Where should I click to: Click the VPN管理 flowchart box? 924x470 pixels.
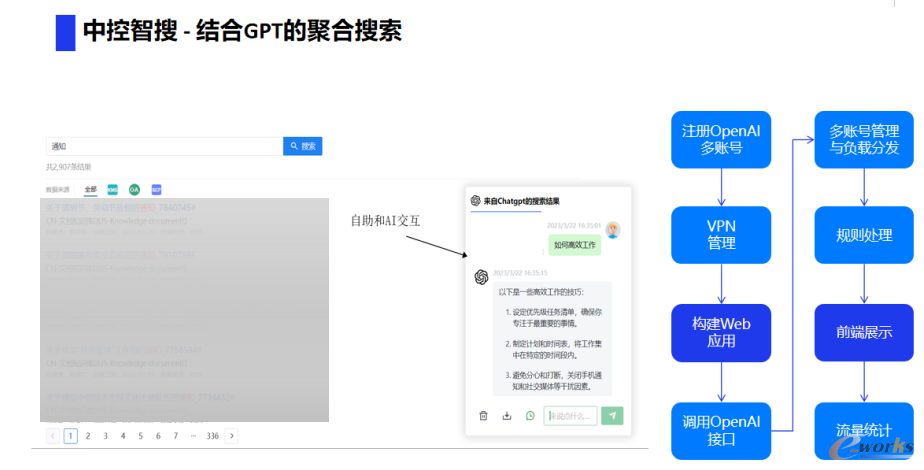point(721,235)
